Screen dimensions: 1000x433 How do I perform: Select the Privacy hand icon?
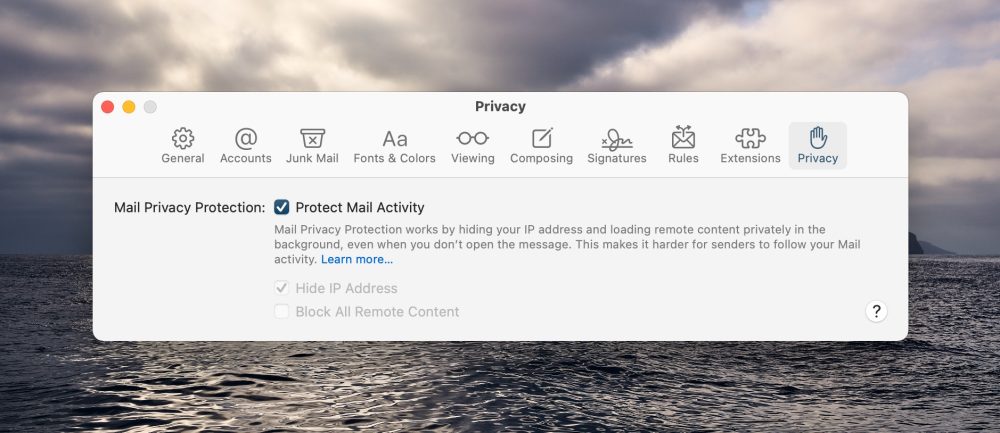click(818, 138)
